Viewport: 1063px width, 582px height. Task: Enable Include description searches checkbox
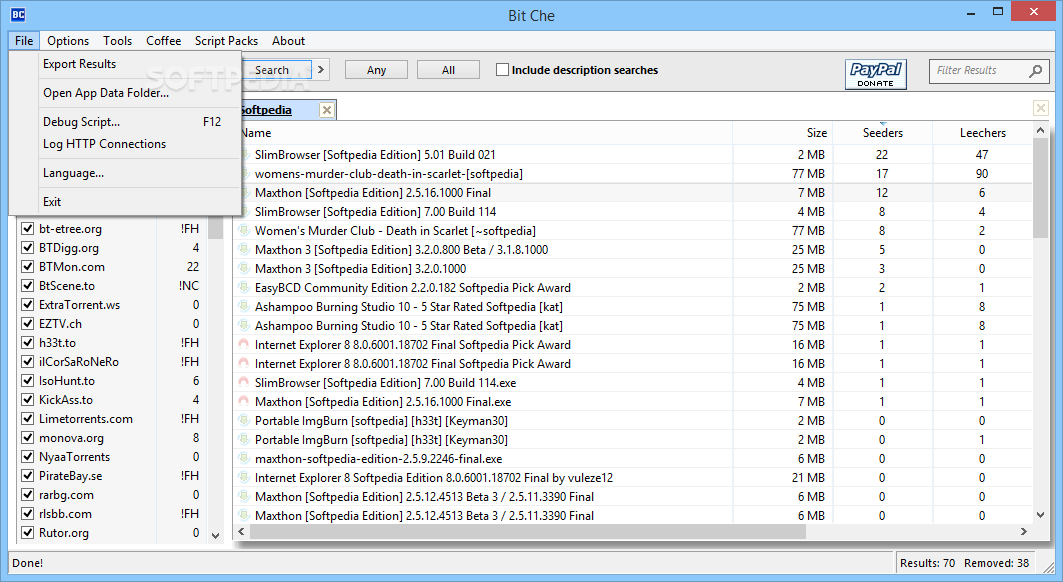pos(502,70)
